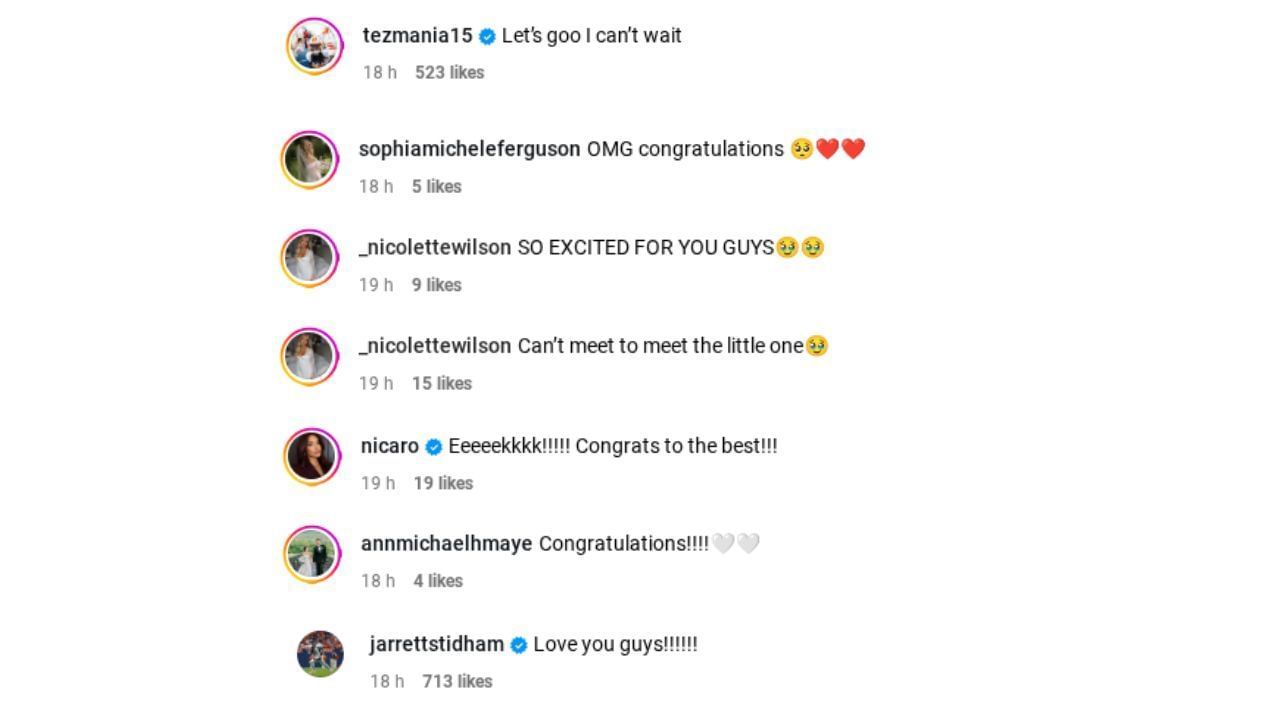Open tezmania15's profile picture
1280x720 pixels.
click(x=315, y=46)
